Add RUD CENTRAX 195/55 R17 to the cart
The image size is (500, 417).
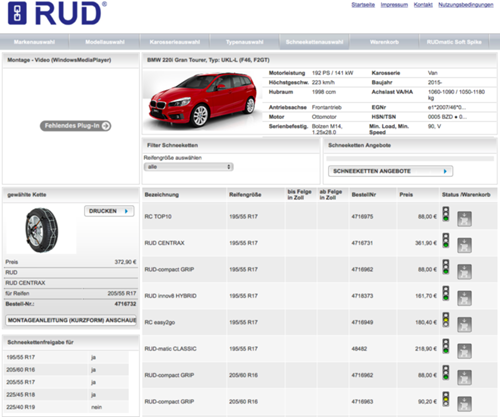pyautogui.click(x=464, y=245)
